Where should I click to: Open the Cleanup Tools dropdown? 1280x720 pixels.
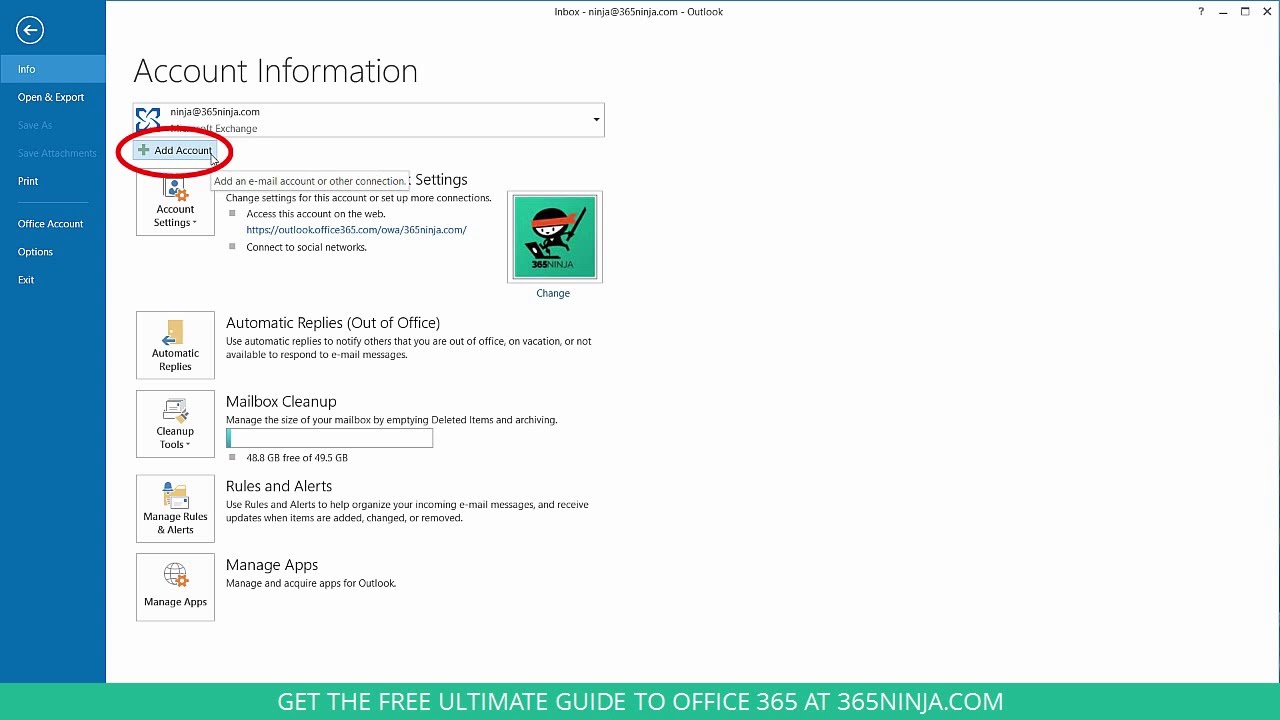(175, 424)
